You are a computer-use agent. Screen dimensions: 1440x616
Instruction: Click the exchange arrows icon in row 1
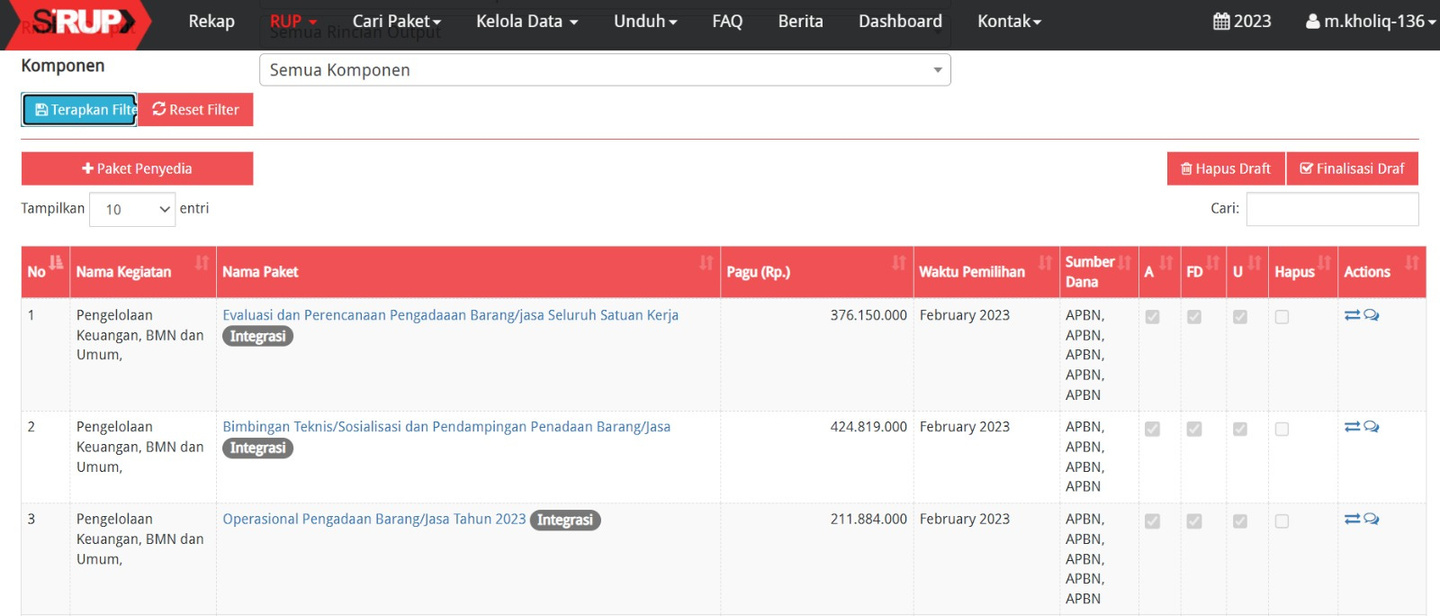1352,315
